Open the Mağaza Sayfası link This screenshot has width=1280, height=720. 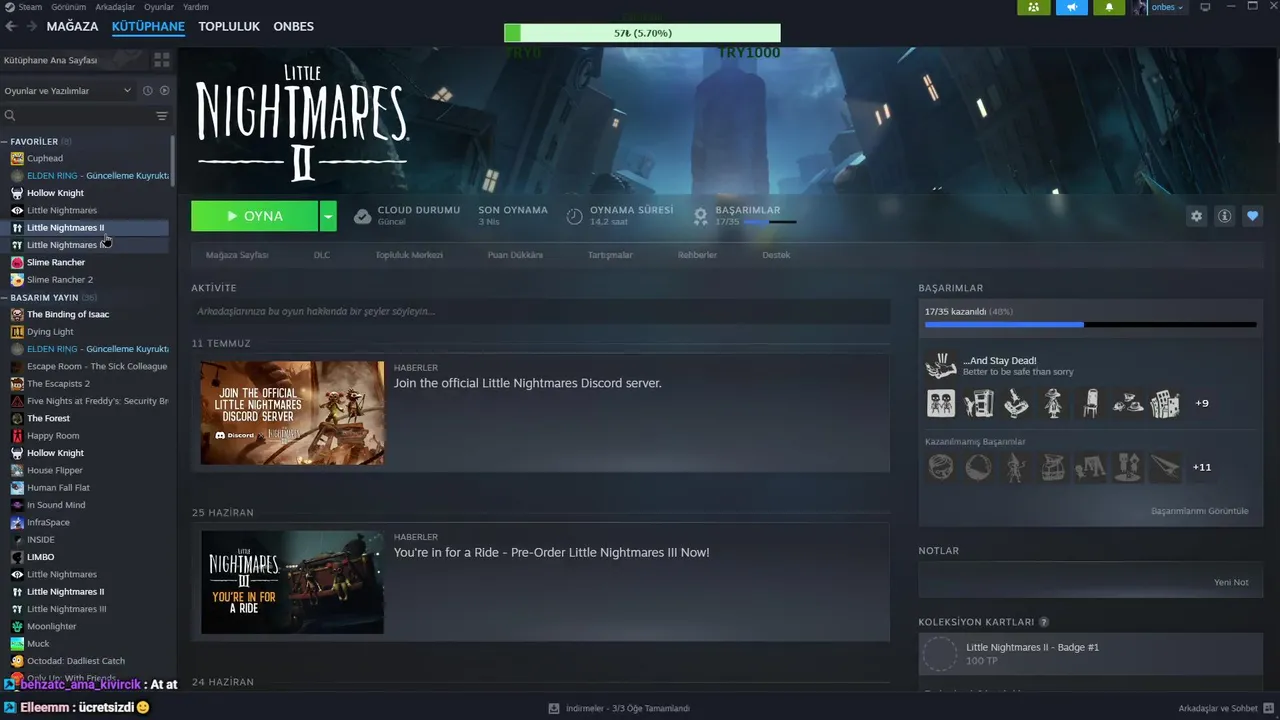(x=237, y=255)
